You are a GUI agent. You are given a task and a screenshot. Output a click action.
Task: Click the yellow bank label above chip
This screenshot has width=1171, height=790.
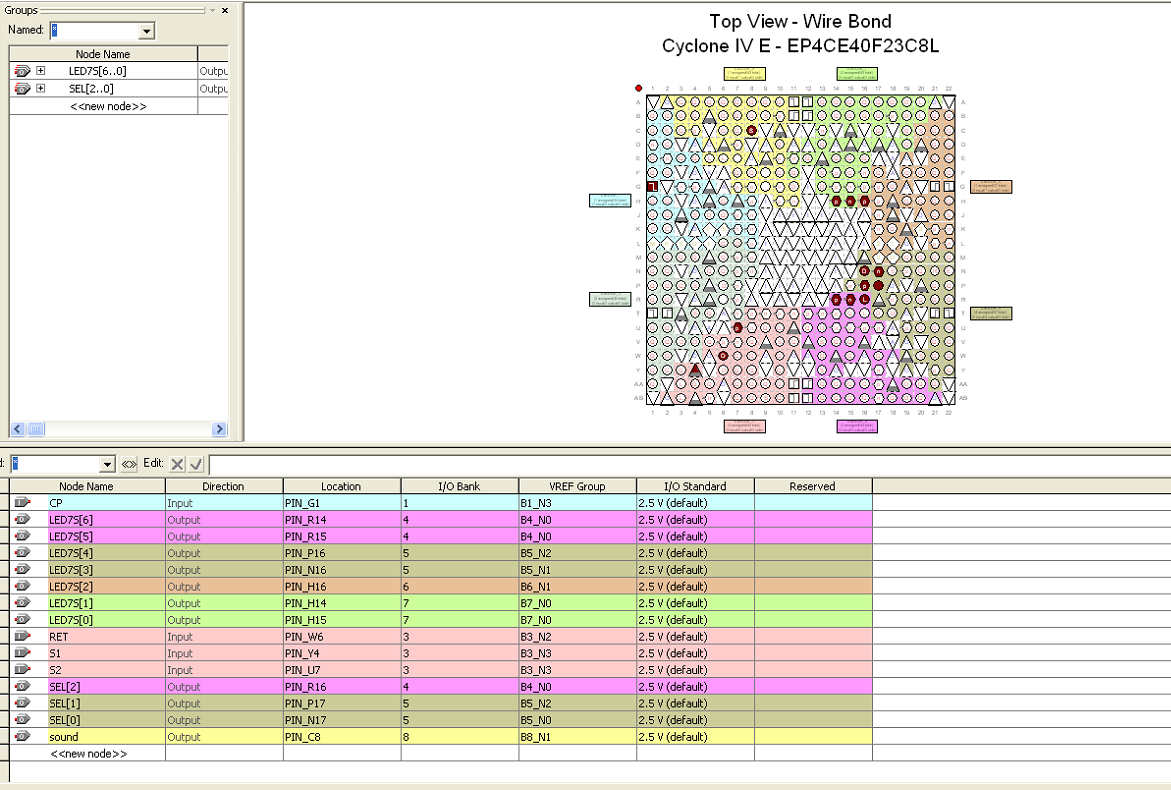(x=745, y=74)
